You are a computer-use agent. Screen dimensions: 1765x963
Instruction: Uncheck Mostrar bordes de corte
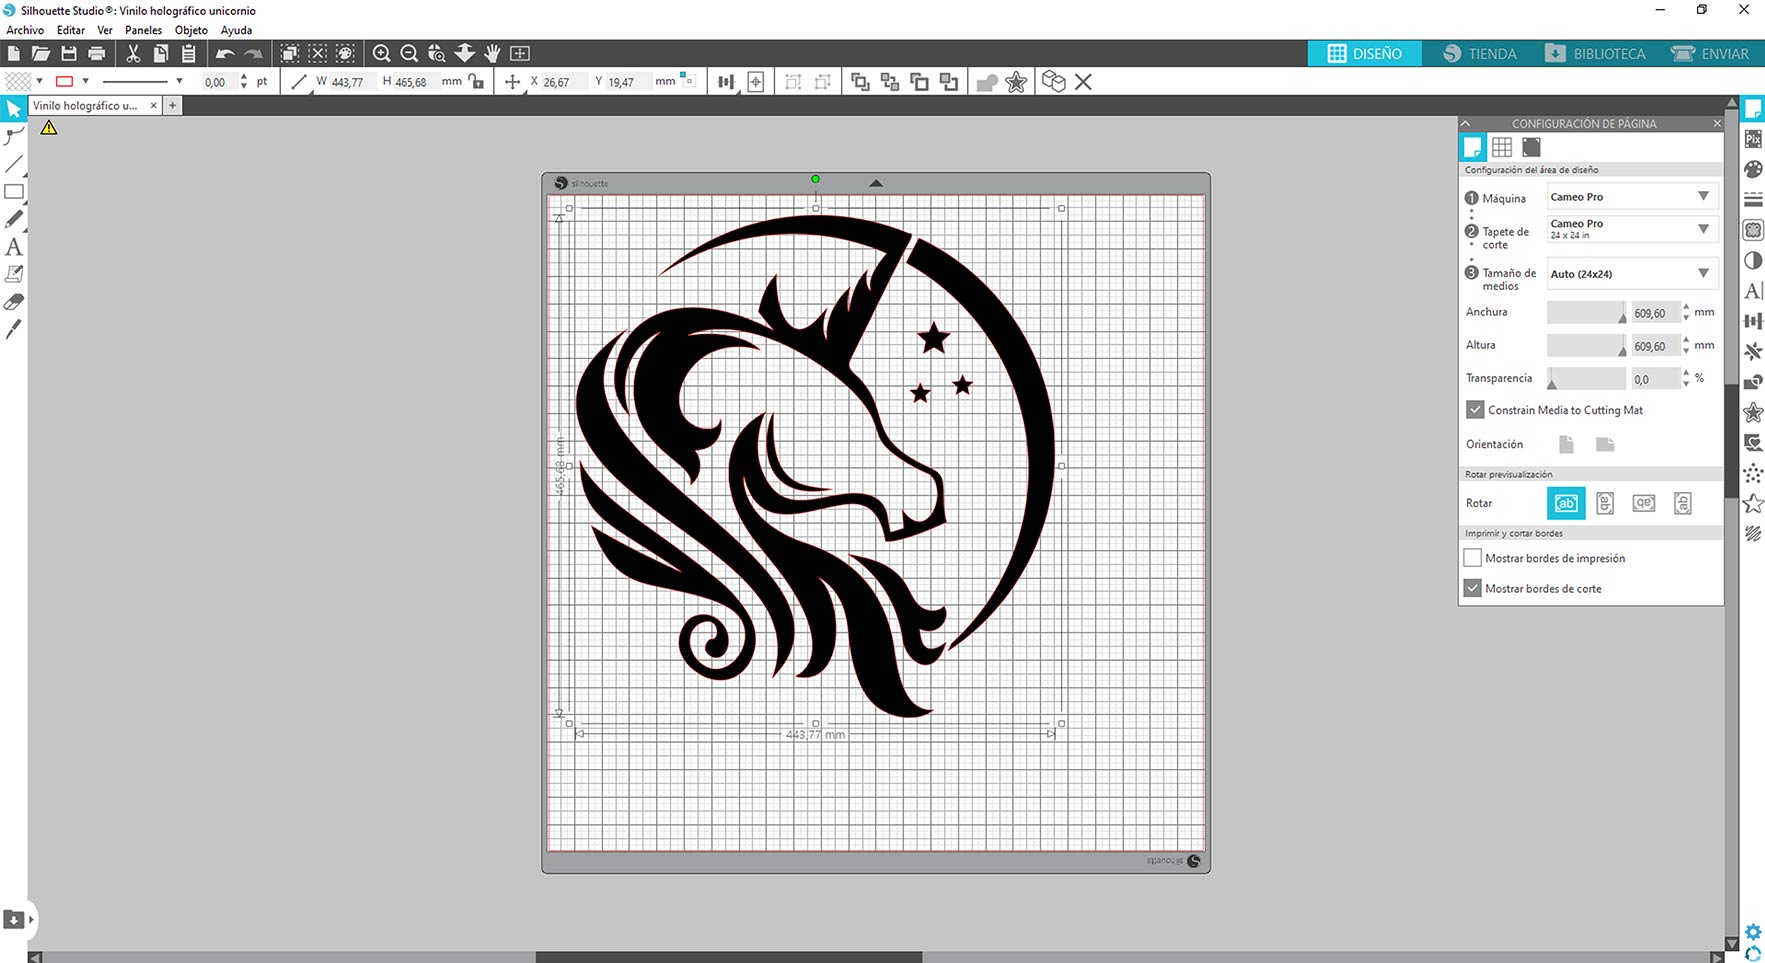click(x=1473, y=589)
